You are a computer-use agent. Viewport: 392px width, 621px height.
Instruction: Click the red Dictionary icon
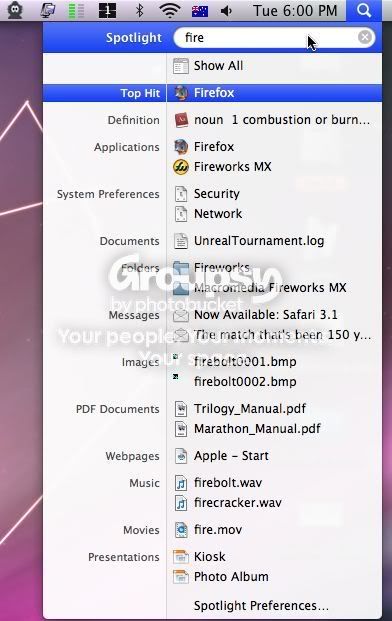[x=181, y=120]
